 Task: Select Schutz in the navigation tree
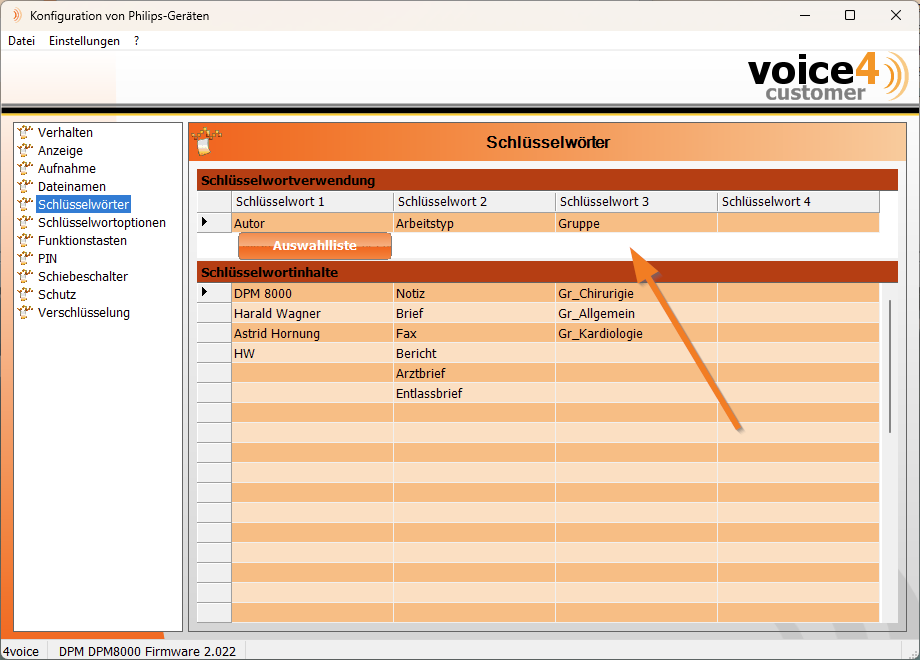coord(57,295)
